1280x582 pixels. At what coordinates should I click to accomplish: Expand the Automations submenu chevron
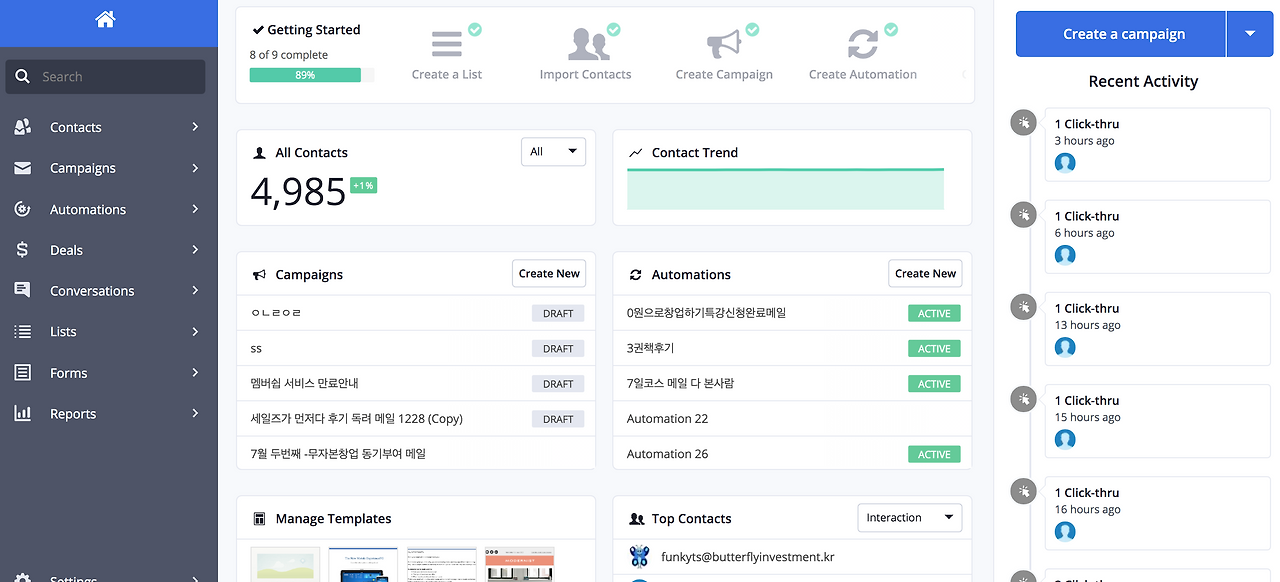point(195,209)
